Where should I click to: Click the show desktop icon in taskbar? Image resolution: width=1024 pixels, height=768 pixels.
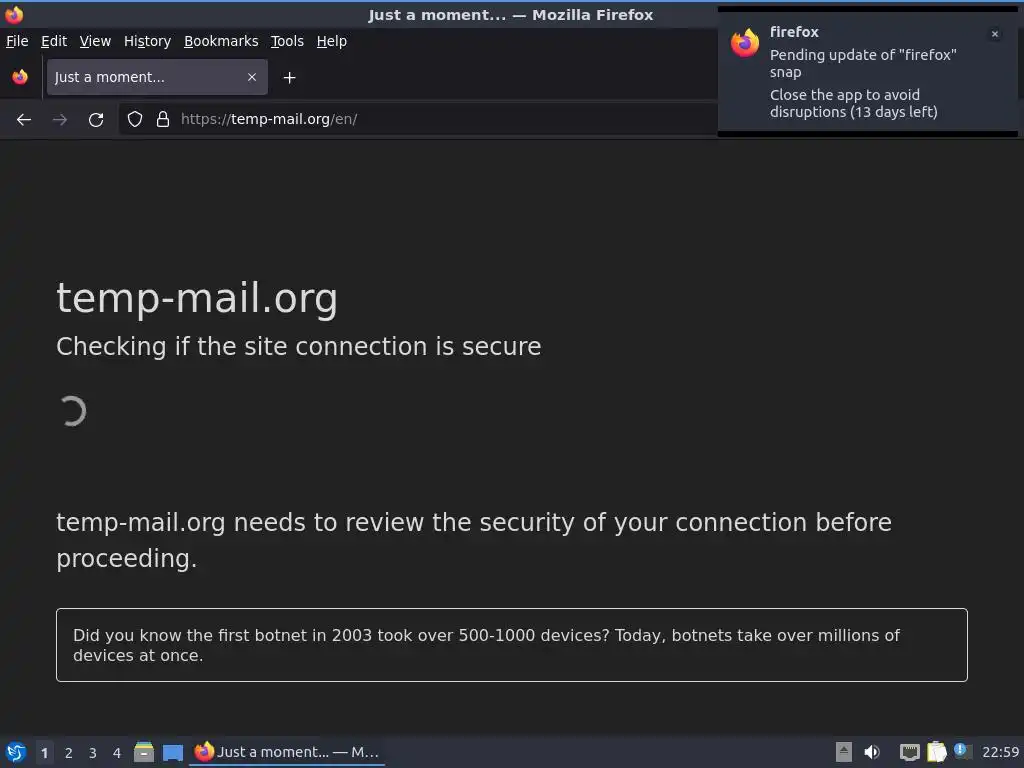point(172,753)
